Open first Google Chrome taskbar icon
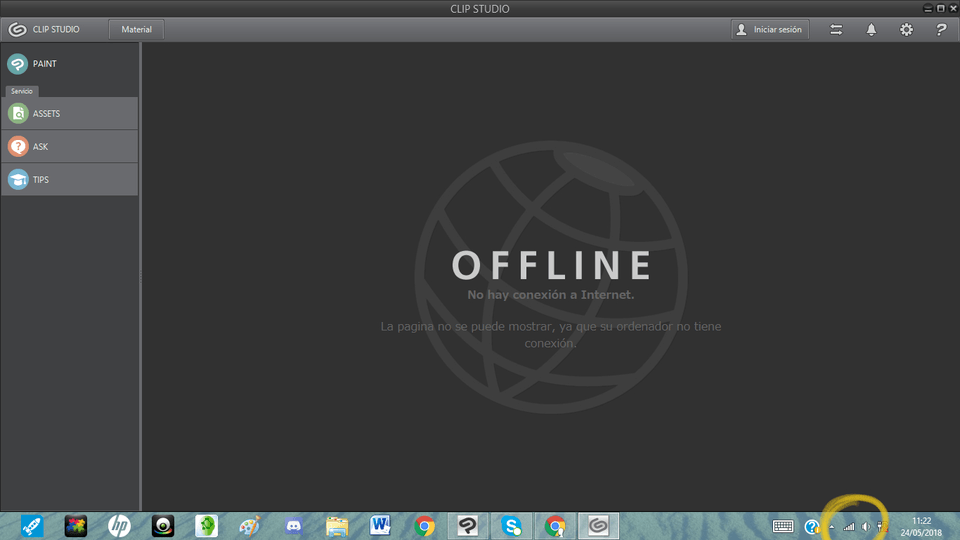 pyautogui.click(x=424, y=526)
